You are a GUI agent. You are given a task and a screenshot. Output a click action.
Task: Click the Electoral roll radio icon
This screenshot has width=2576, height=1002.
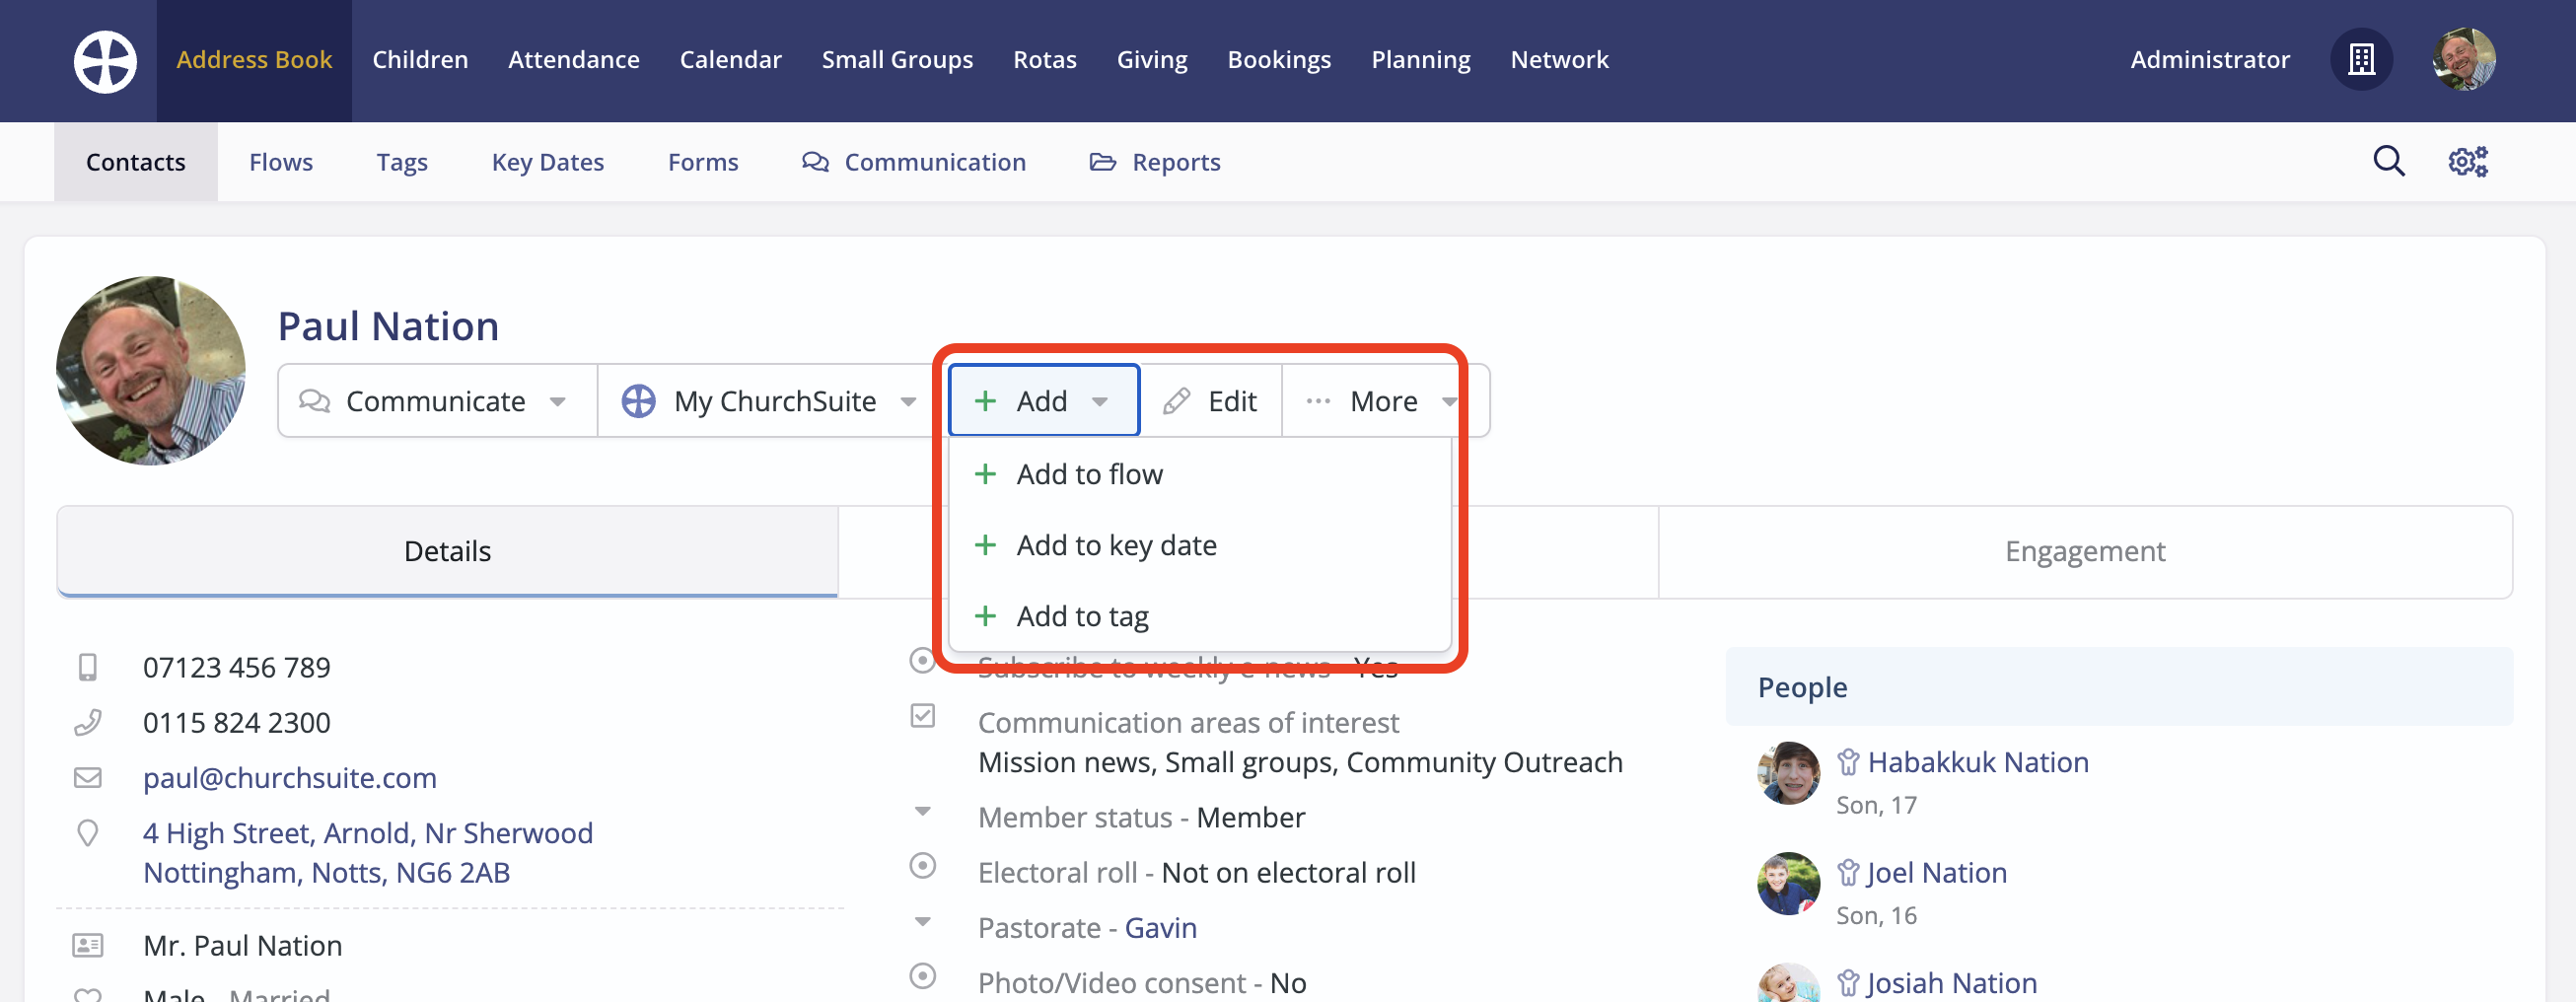coord(922,866)
